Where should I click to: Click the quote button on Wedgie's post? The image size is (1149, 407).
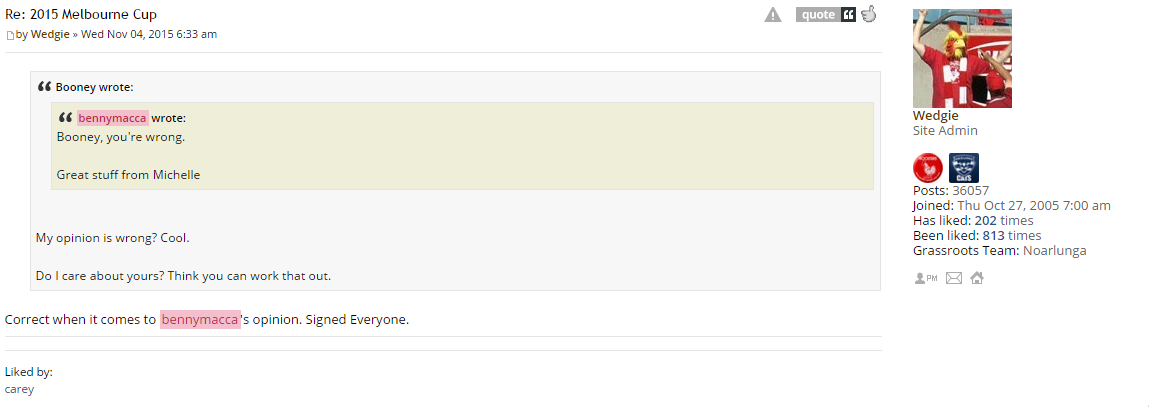826,15
